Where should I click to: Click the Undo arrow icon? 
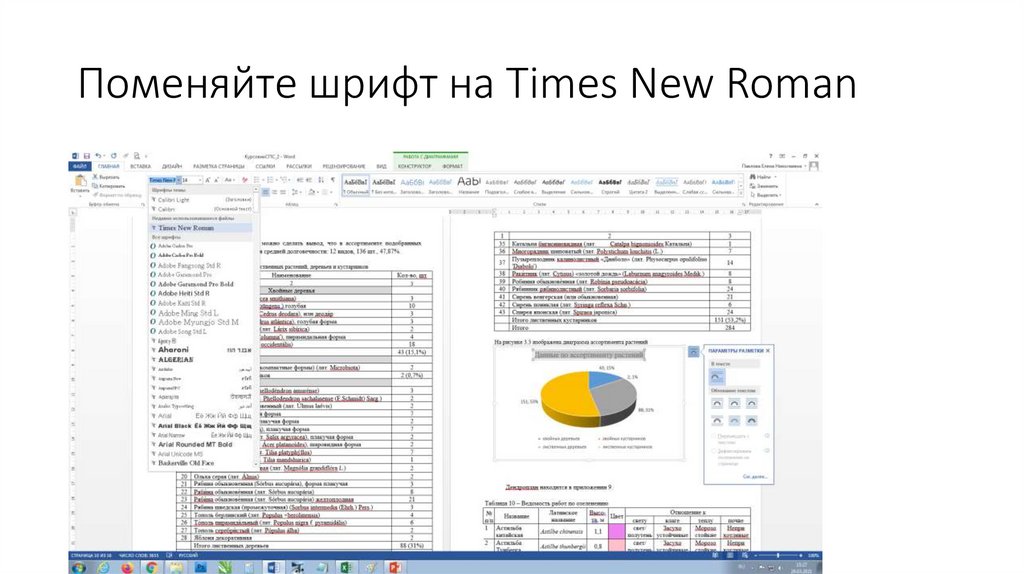pyautogui.click(x=97, y=156)
